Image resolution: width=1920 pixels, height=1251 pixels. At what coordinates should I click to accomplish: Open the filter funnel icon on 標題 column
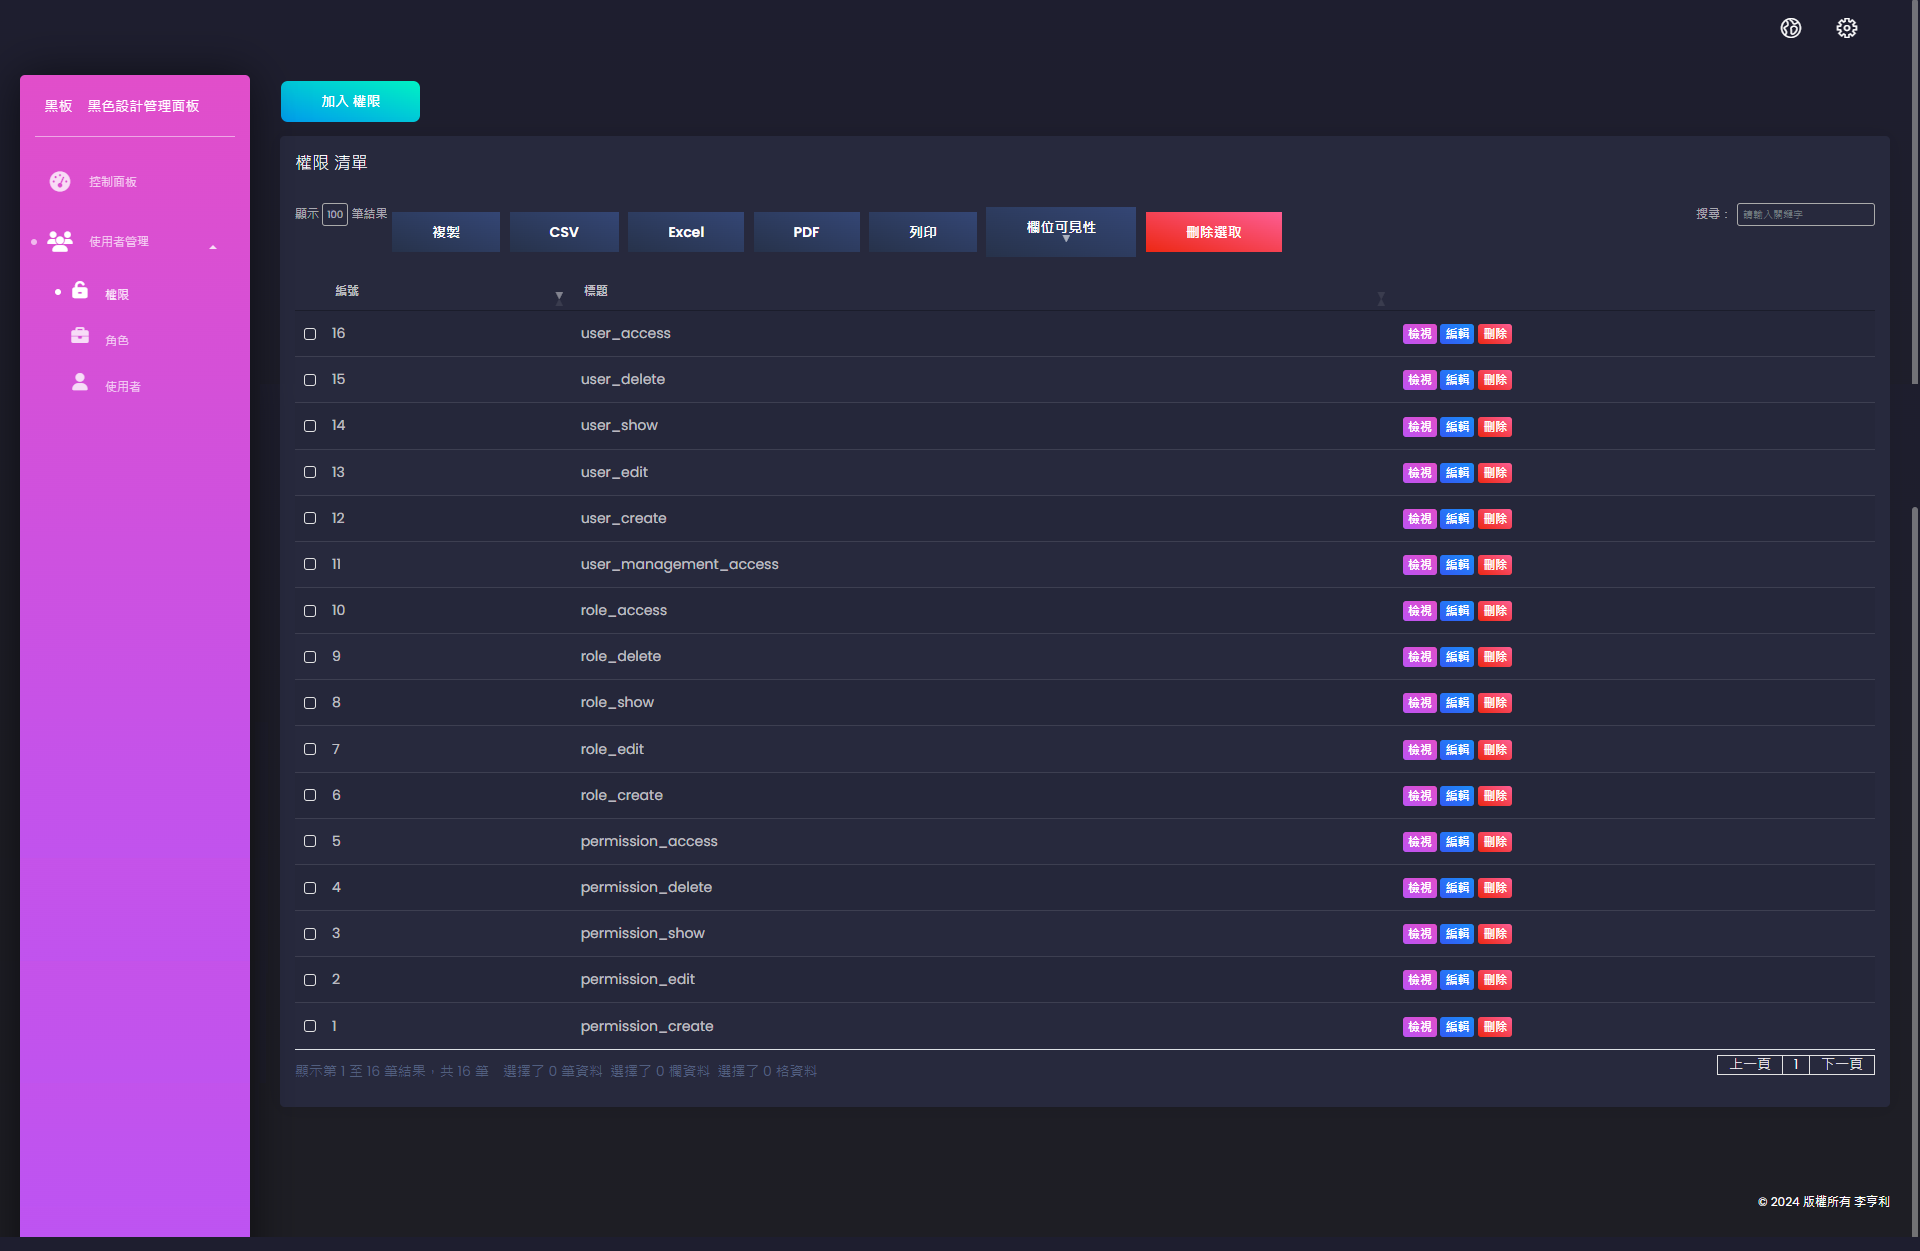click(x=1381, y=299)
